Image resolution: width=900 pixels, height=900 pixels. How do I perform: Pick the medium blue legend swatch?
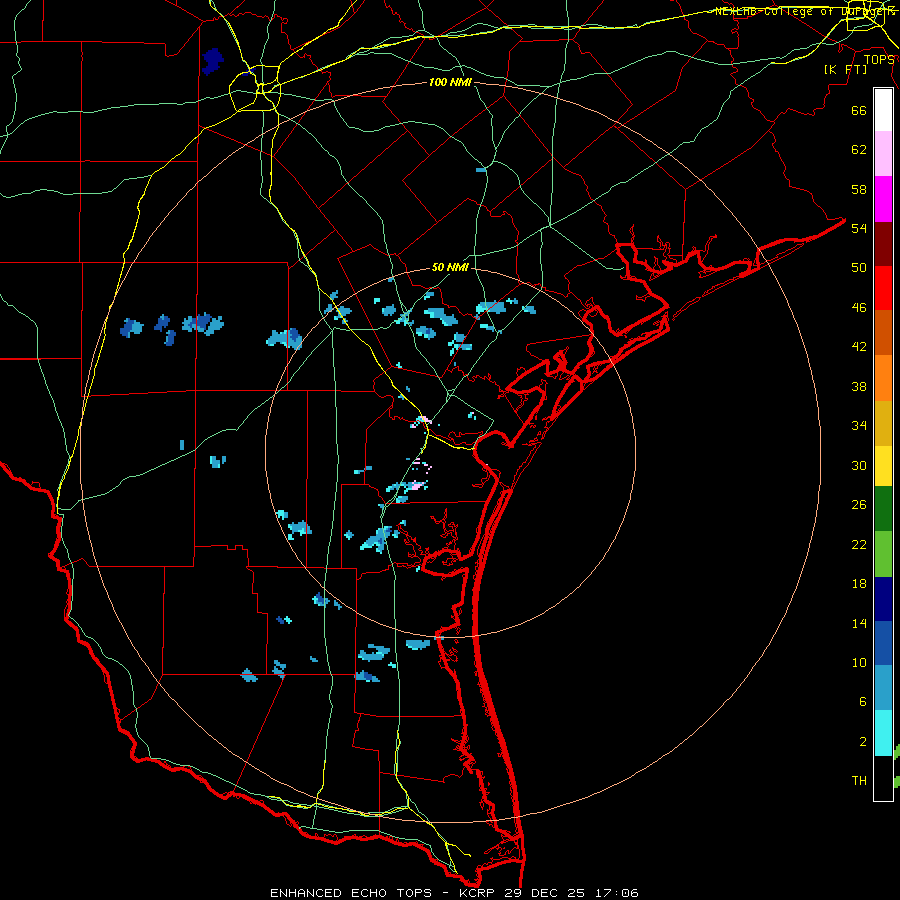883,643
